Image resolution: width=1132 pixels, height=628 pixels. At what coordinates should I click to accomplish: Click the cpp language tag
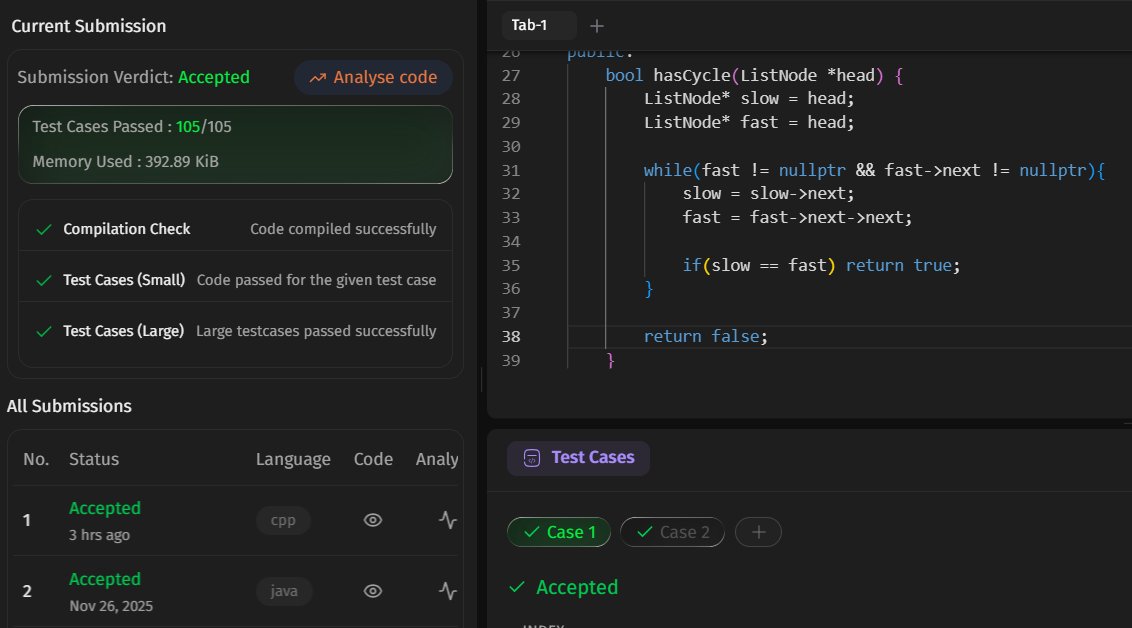click(x=283, y=520)
